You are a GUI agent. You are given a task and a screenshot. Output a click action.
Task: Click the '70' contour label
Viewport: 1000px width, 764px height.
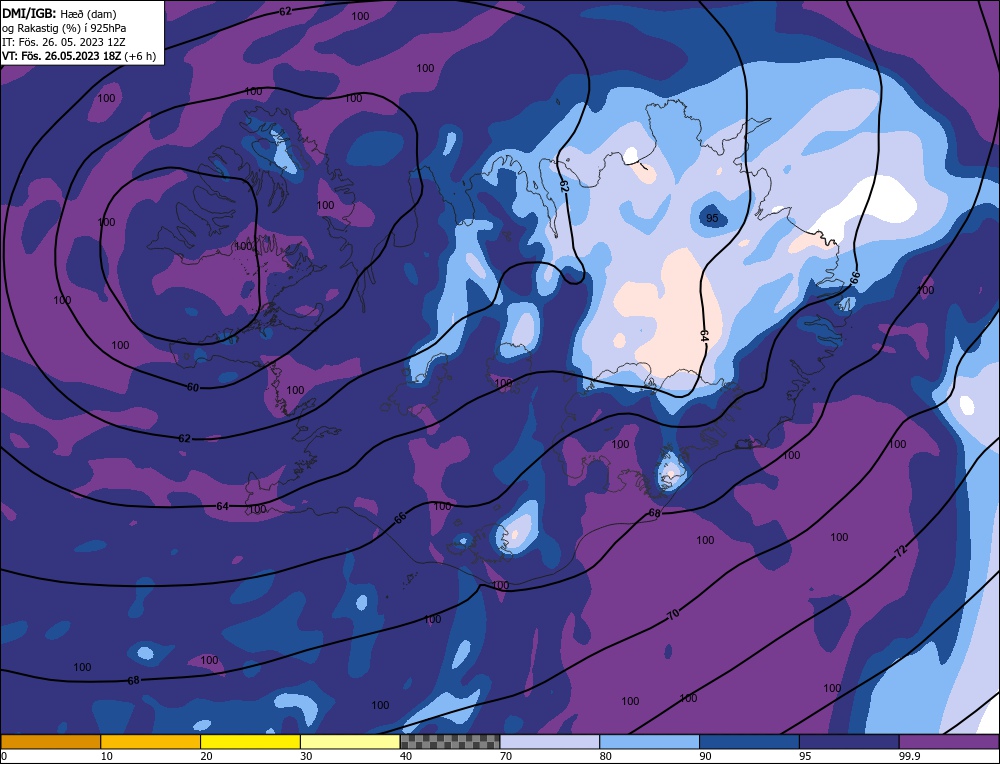click(x=673, y=615)
